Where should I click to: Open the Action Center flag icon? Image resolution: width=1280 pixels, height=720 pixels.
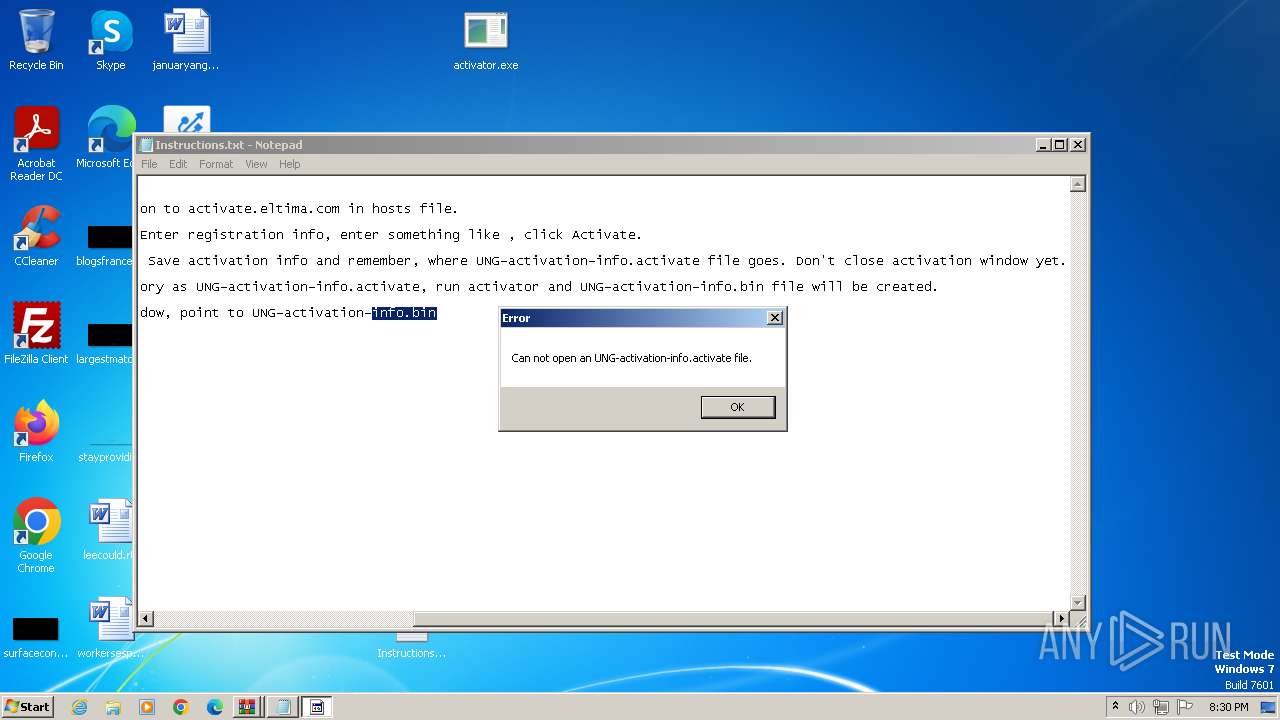(1185, 707)
